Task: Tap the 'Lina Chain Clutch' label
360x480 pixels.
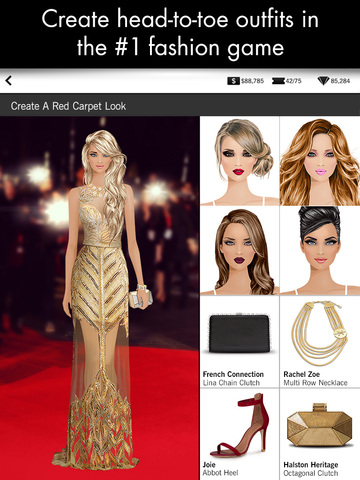Action: click(x=231, y=383)
